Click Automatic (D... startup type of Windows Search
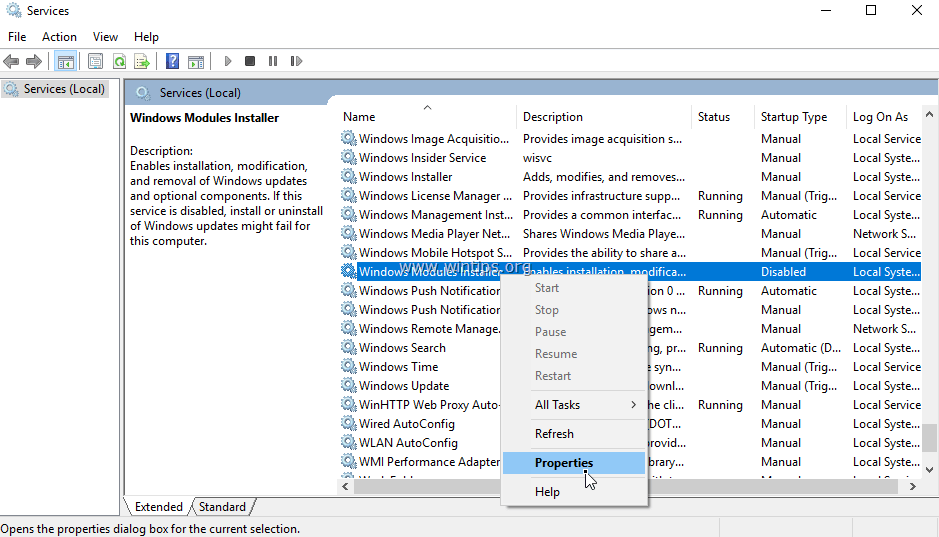This screenshot has width=939, height=537. 801,348
